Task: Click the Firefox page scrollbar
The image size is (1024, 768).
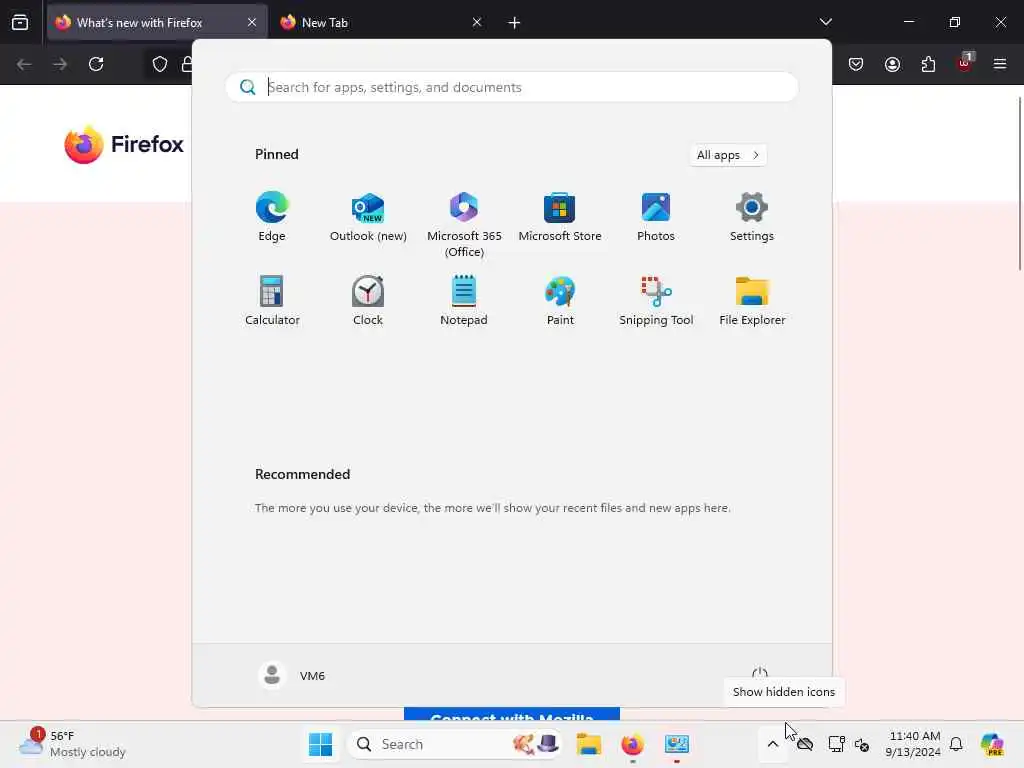Action: [1019, 183]
